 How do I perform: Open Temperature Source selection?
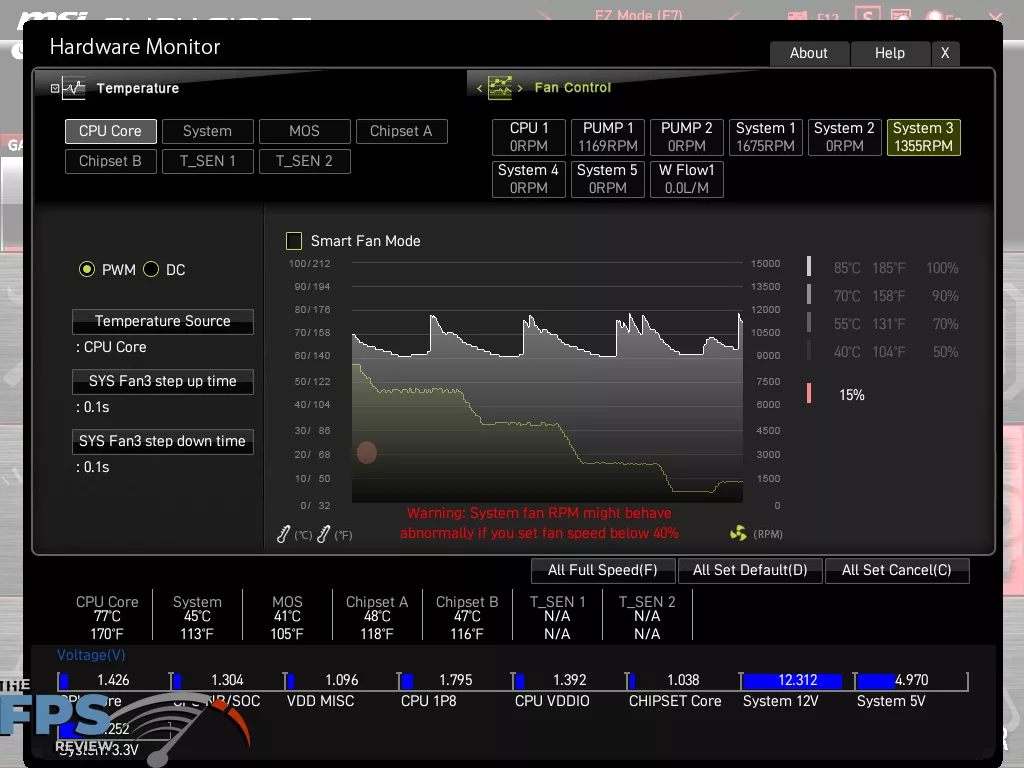tap(163, 321)
